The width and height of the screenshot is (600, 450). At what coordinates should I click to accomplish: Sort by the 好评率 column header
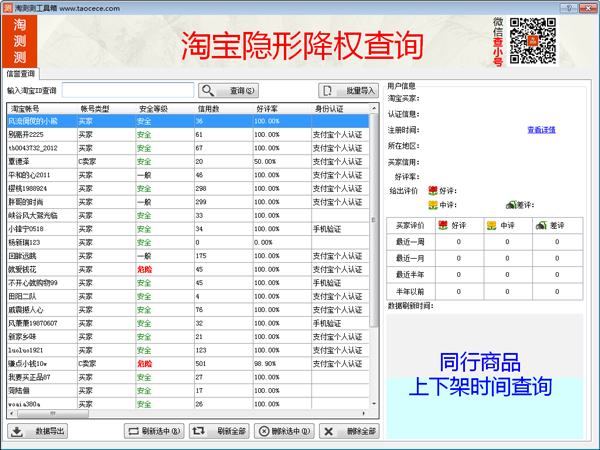click(282, 109)
